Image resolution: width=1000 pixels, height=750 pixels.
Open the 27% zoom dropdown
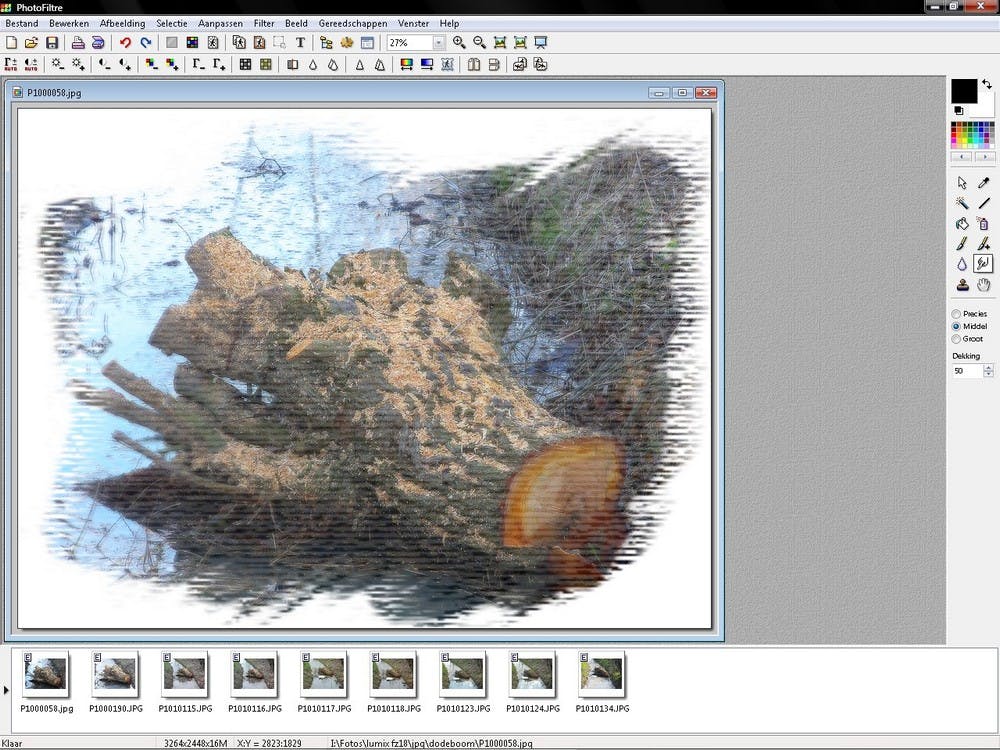tap(439, 43)
